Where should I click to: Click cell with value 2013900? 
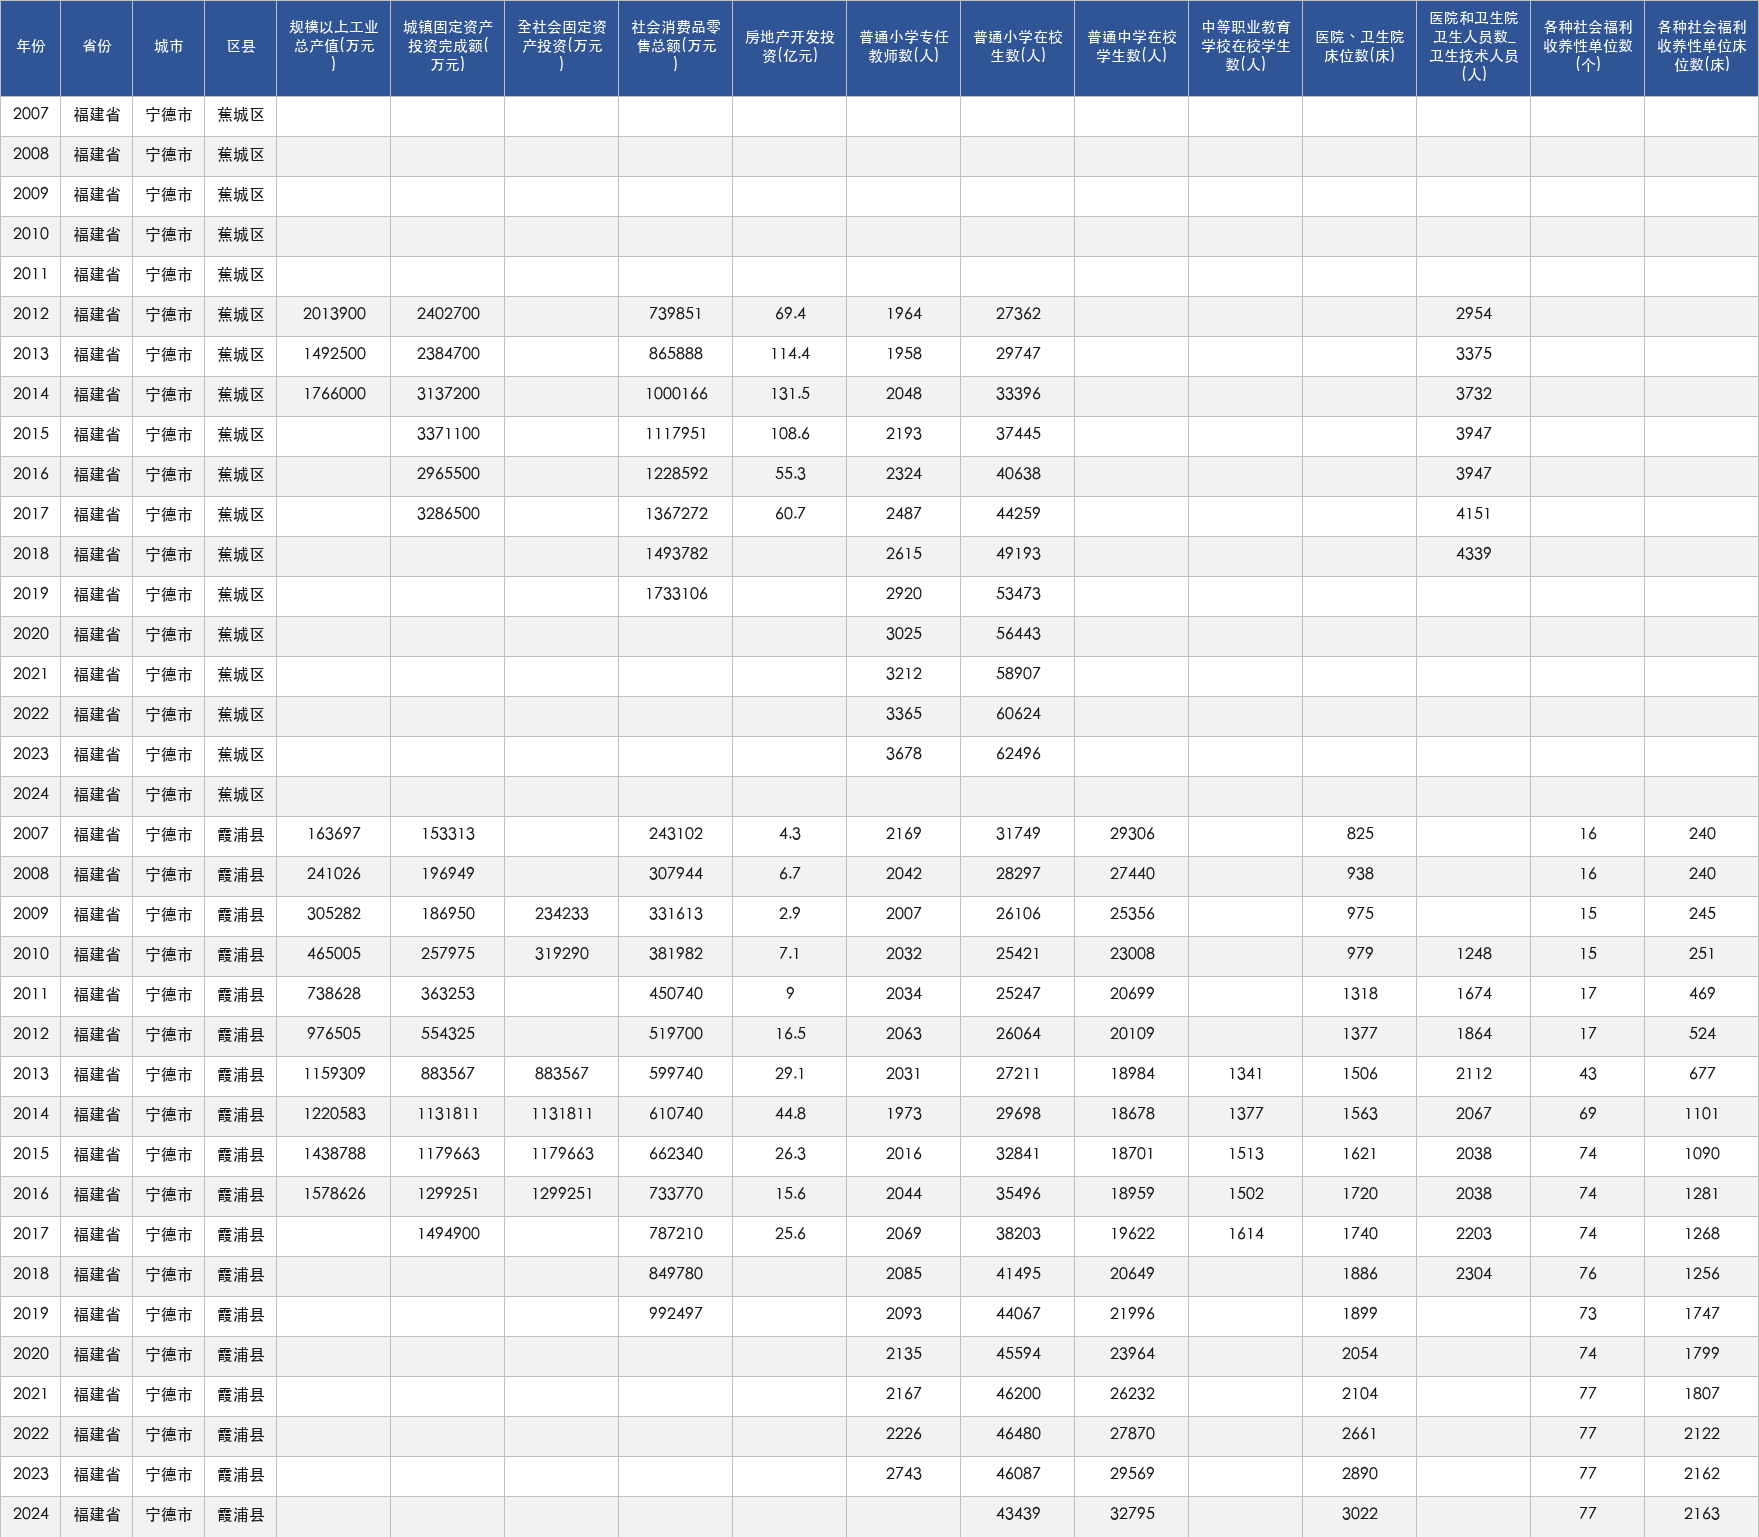pyautogui.click(x=333, y=315)
